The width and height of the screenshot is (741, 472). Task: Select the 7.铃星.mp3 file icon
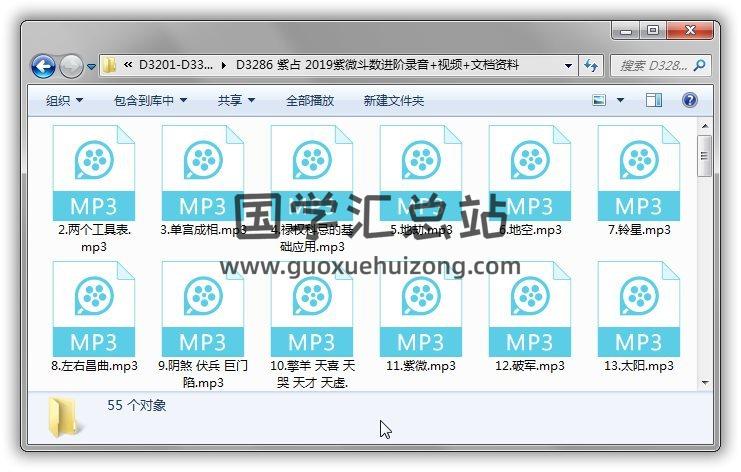pyautogui.click(x=639, y=173)
